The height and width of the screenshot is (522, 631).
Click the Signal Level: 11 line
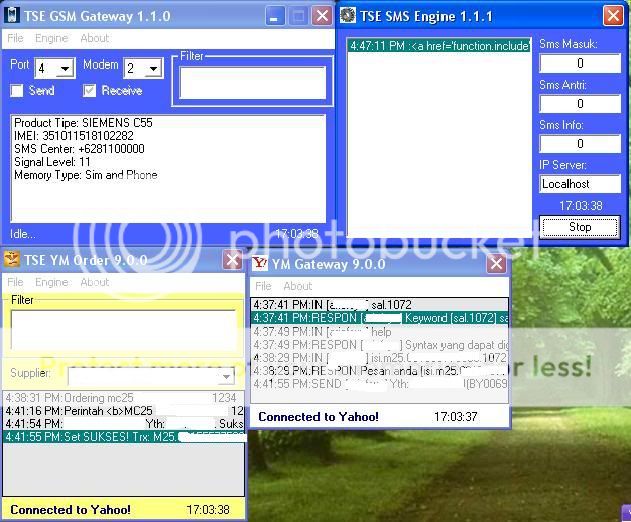(x=52, y=162)
